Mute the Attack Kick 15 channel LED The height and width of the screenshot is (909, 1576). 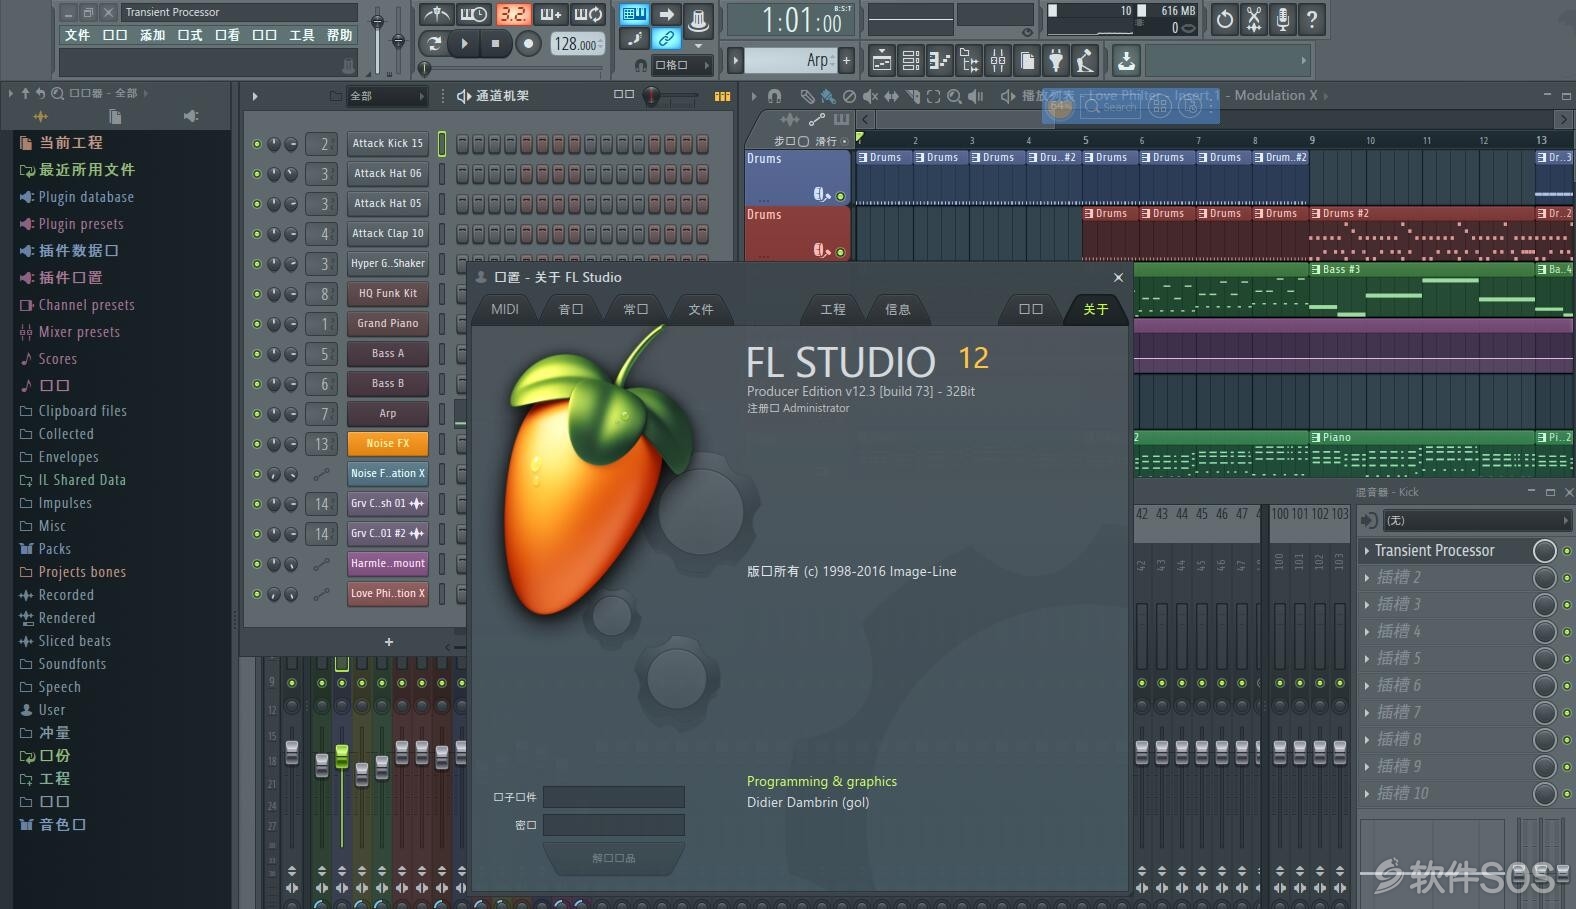pyautogui.click(x=257, y=144)
